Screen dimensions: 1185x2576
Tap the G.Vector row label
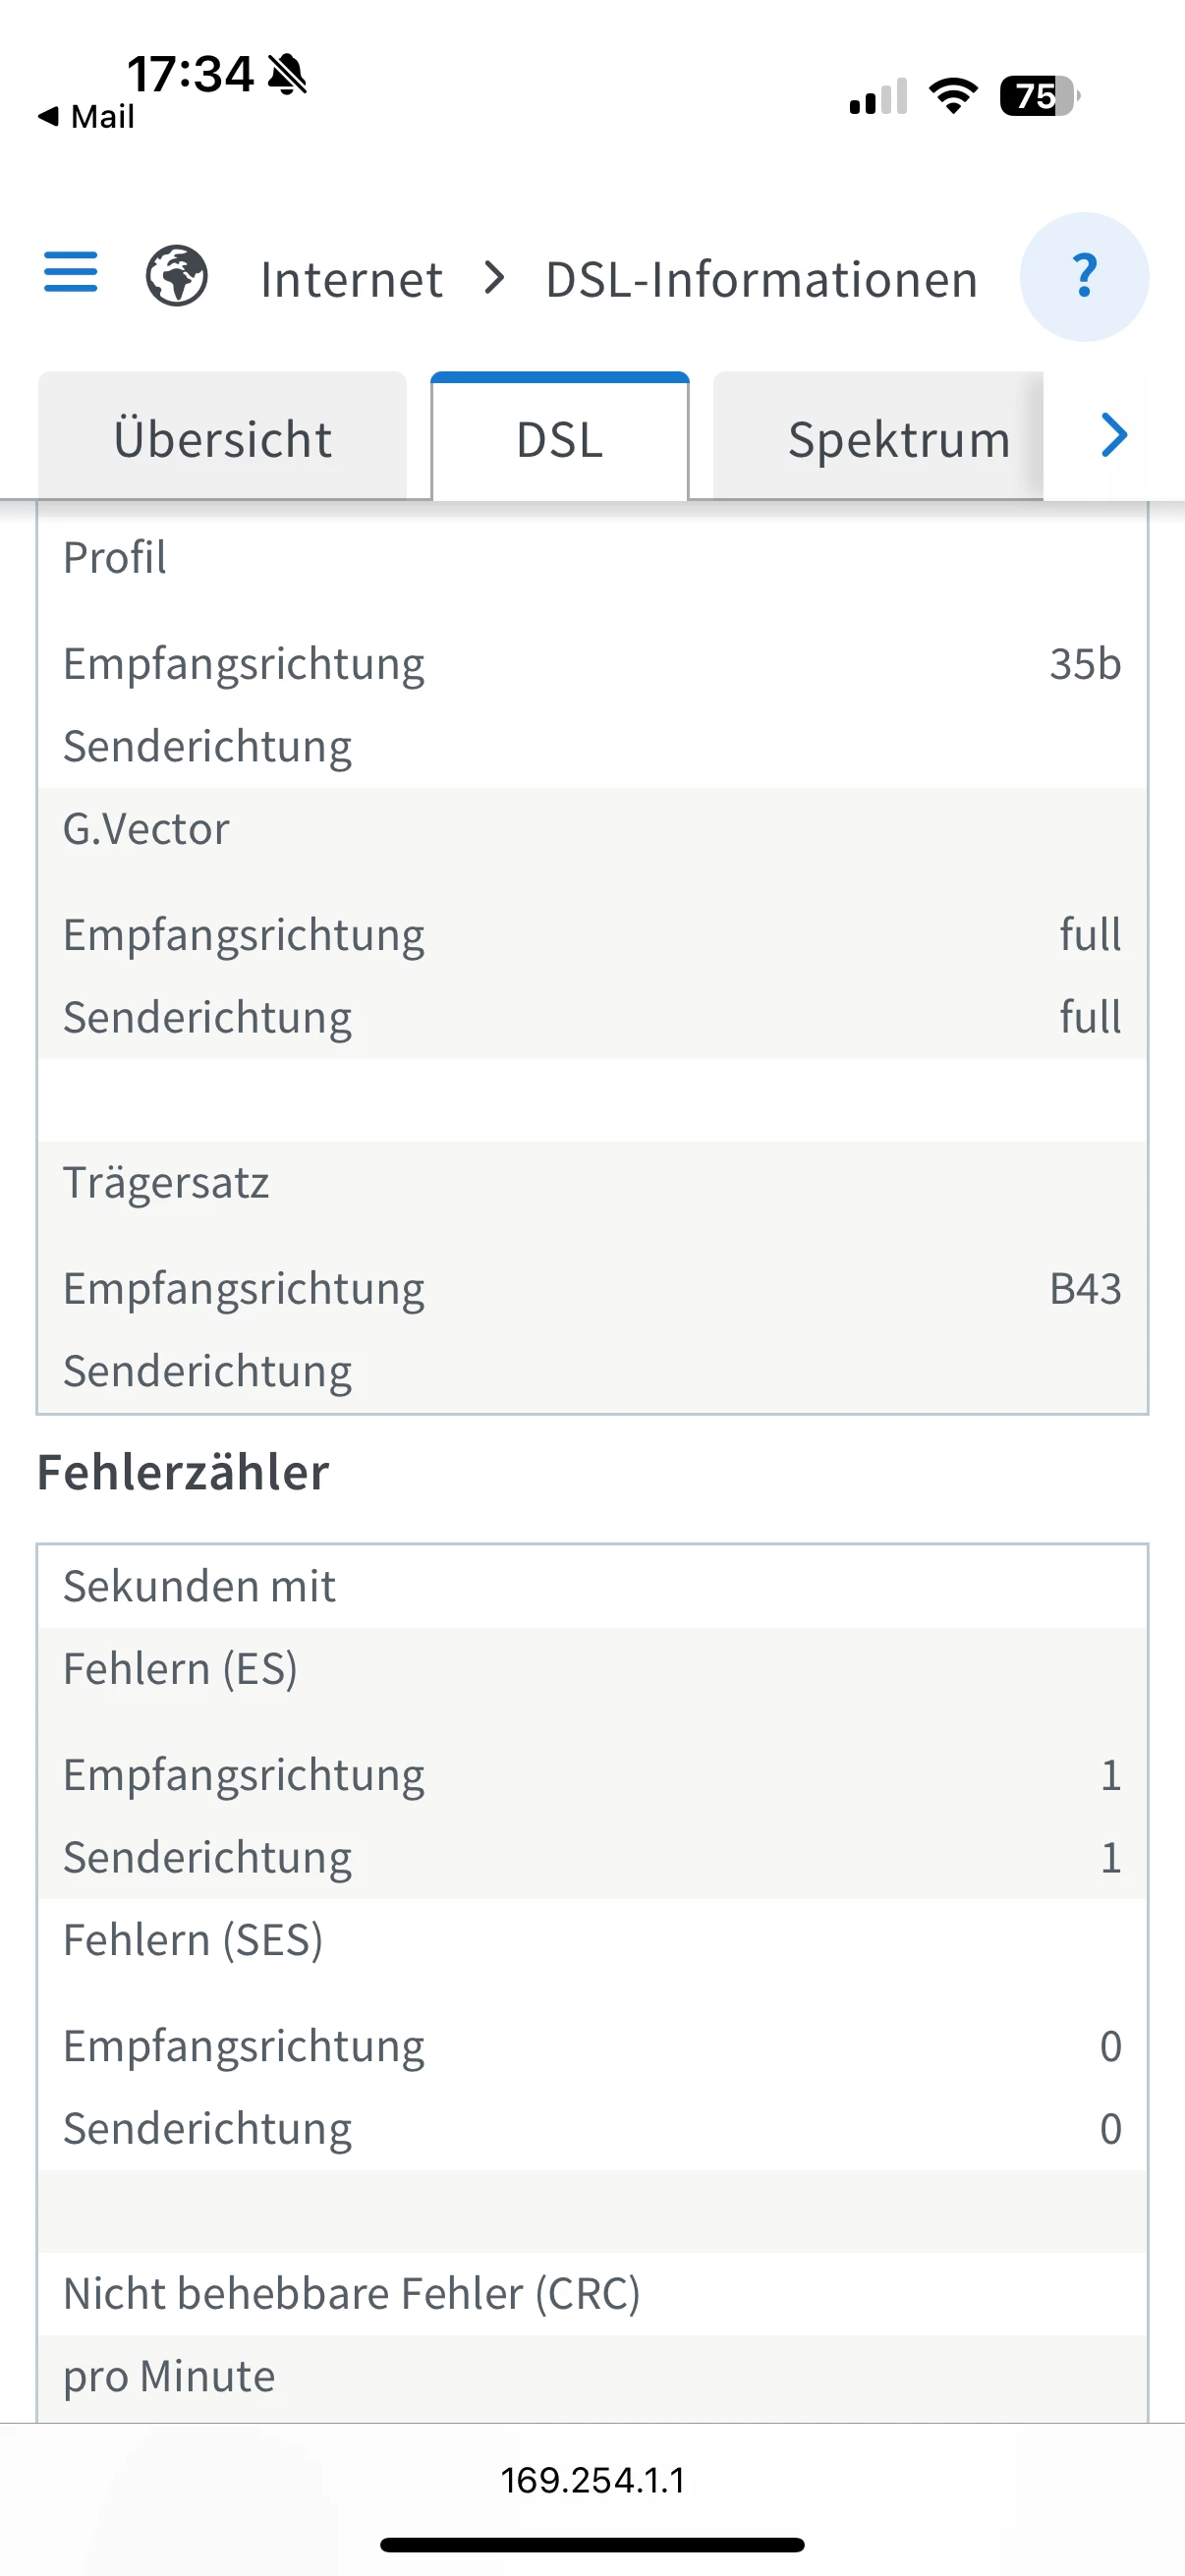pyautogui.click(x=147, y=829)
